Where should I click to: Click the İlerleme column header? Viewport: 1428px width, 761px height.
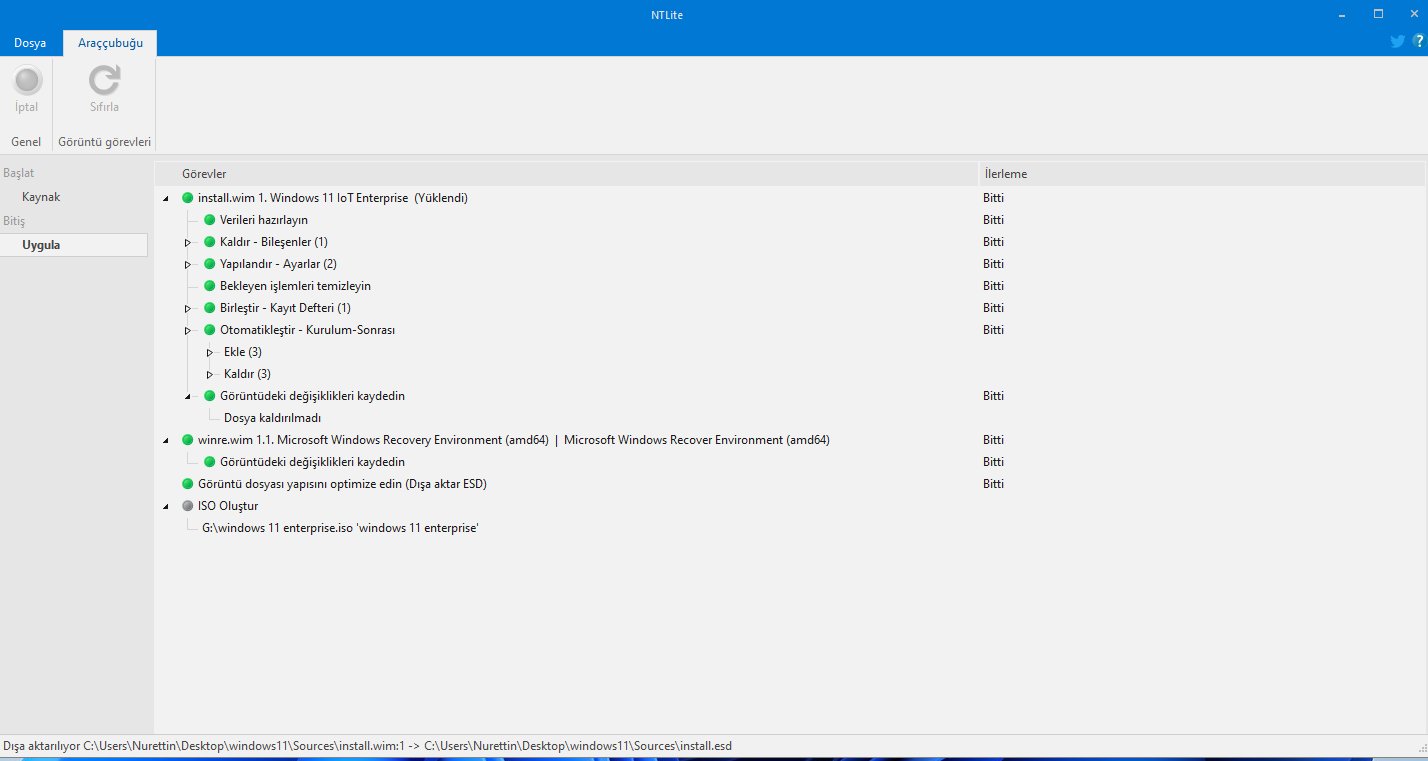click(x=1201, y=174)
